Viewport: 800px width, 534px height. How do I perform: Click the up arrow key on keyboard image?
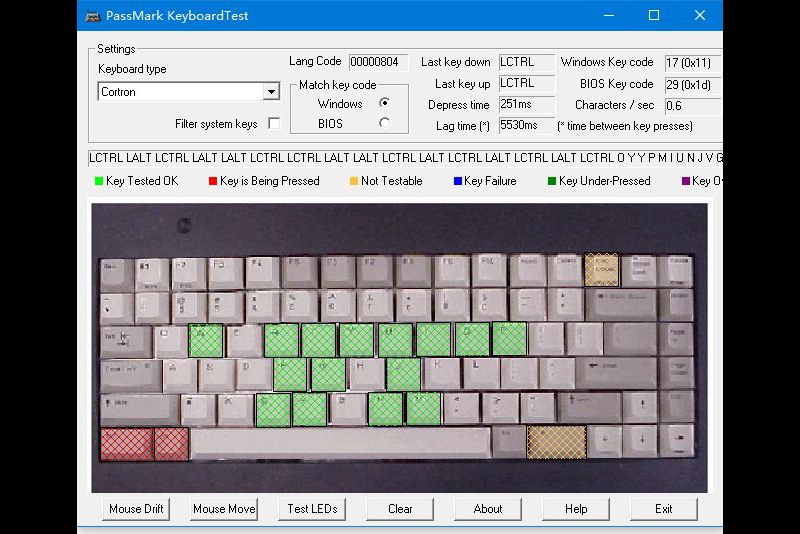coord(641,408)
